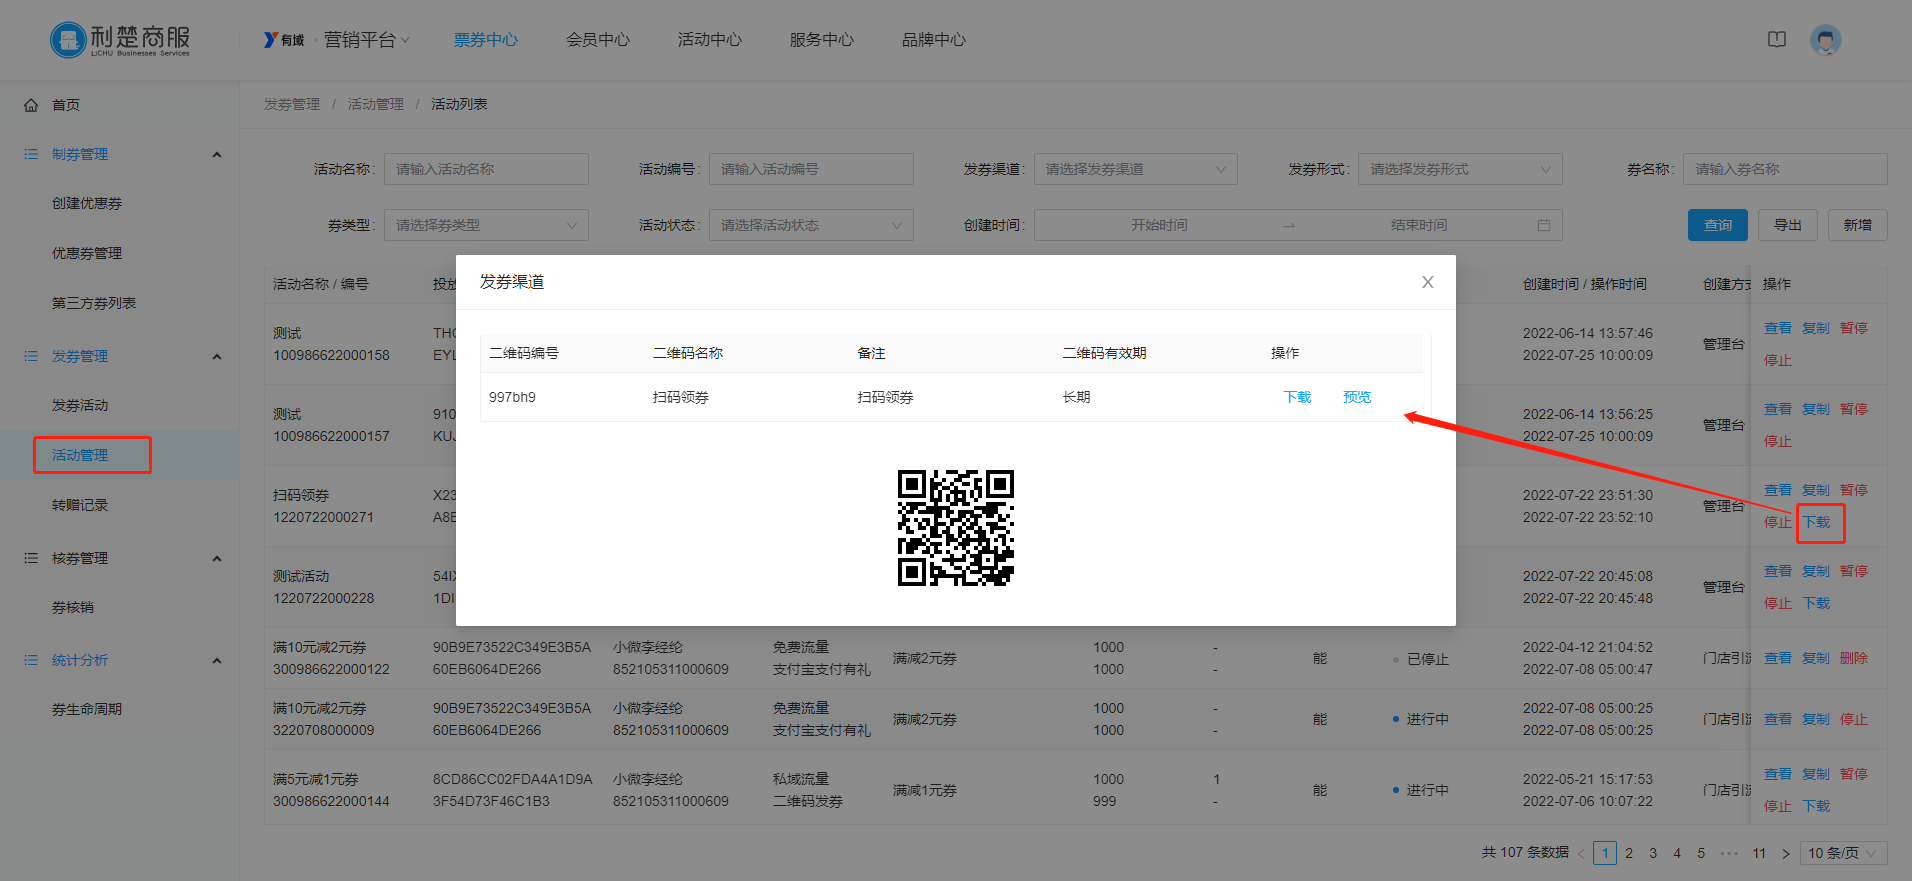The image size is (1920, 881).
Task: Collapse the 发券管理 sidebar group
Action: click(217, 356)
